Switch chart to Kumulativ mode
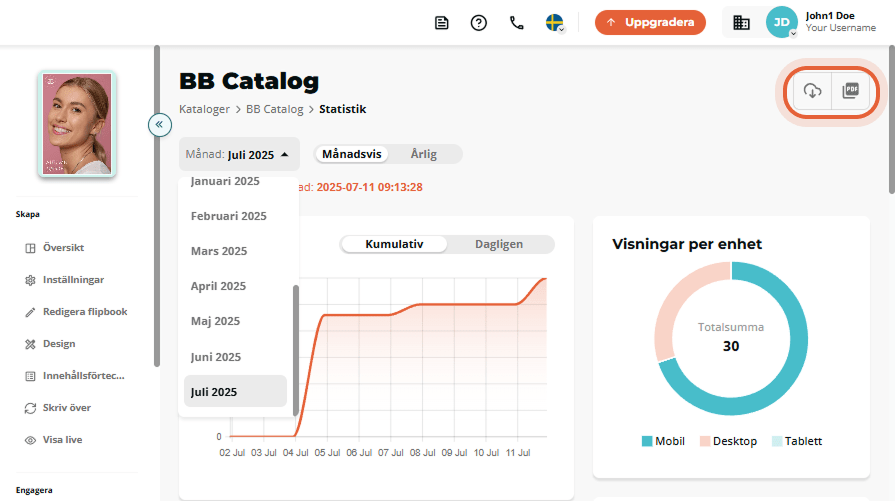 394,244
